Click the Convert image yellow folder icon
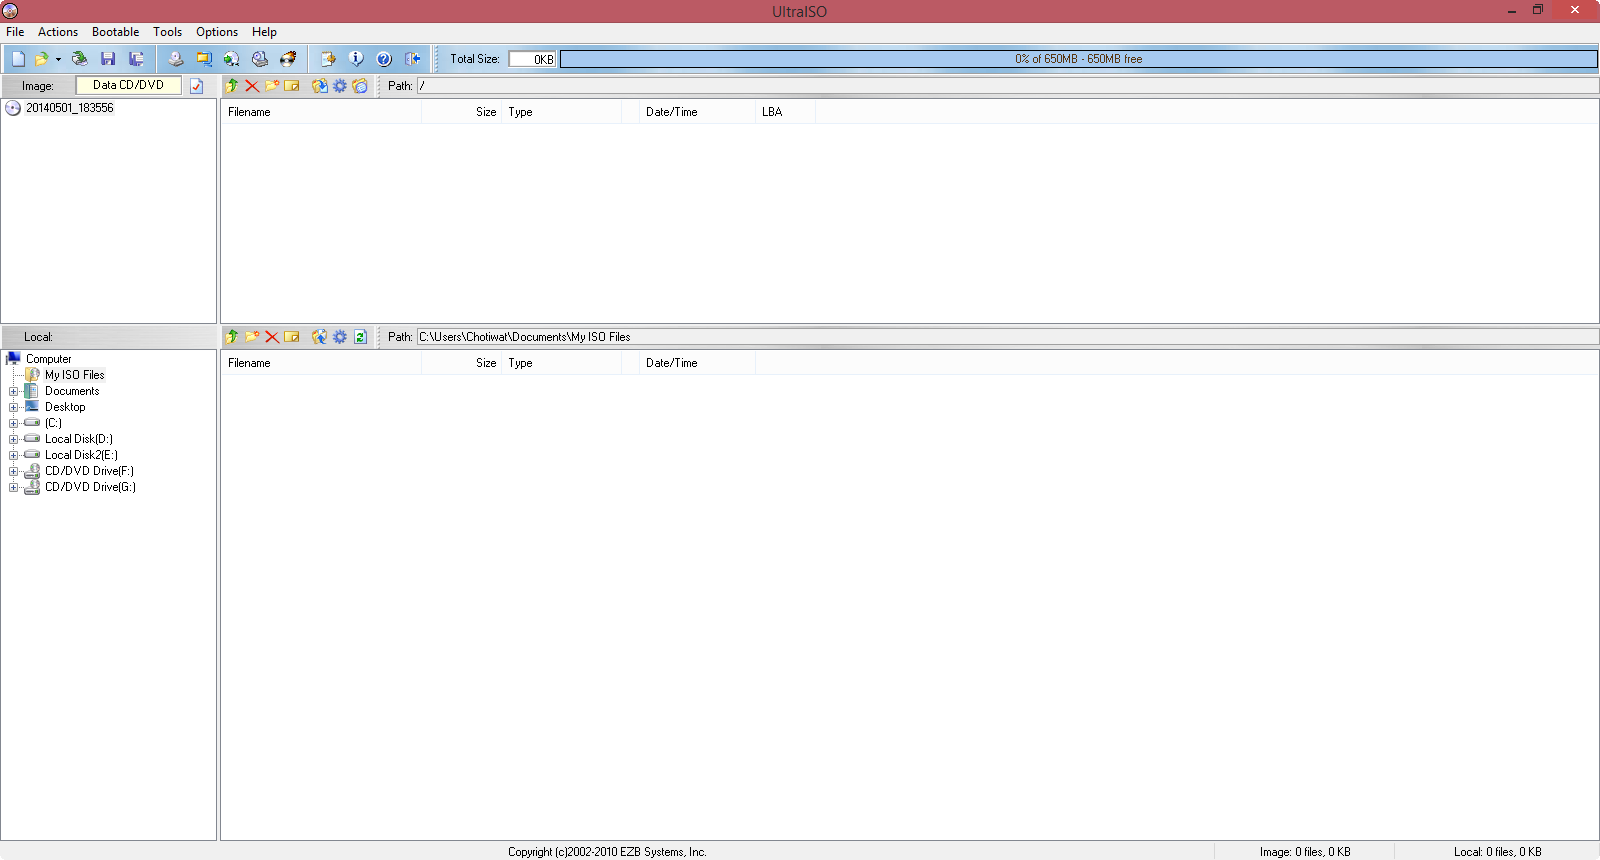 point(204,59)
